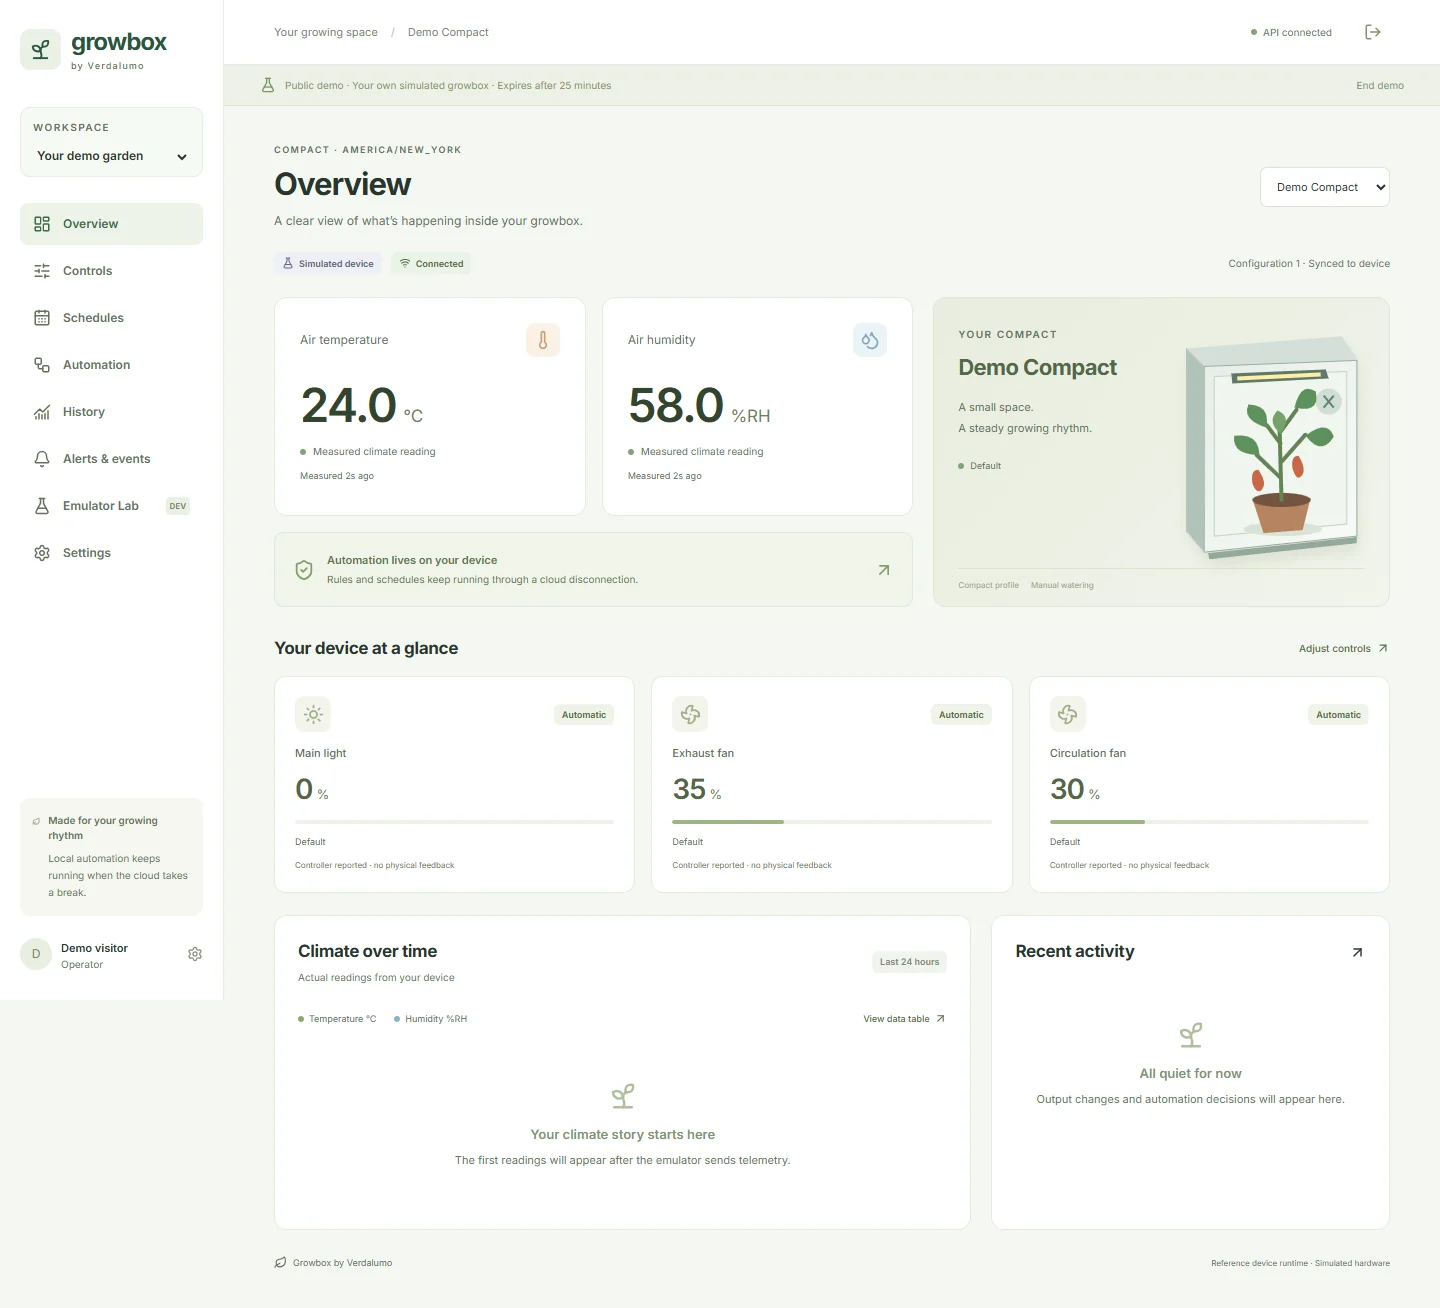Click End demo link
This screenshot has height=1308, width=1440.
coord(1380,86)
